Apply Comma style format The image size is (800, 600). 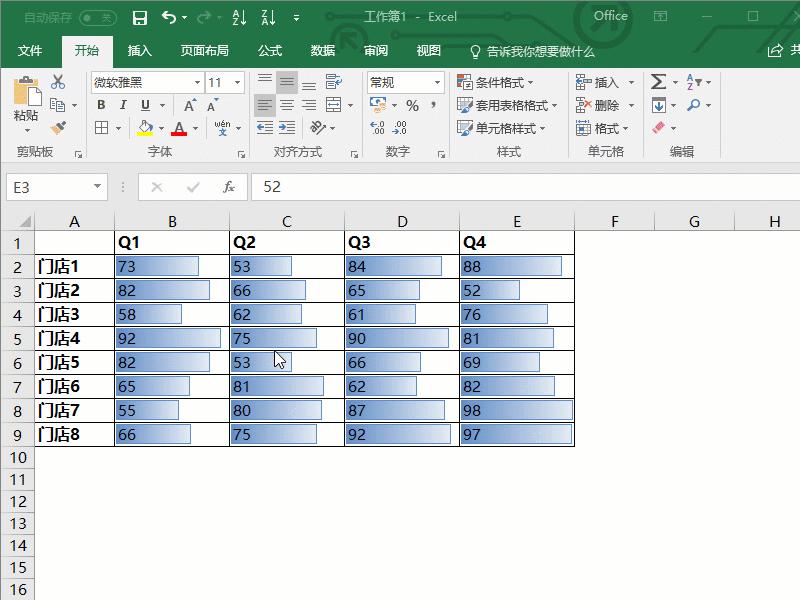[434, 105]
